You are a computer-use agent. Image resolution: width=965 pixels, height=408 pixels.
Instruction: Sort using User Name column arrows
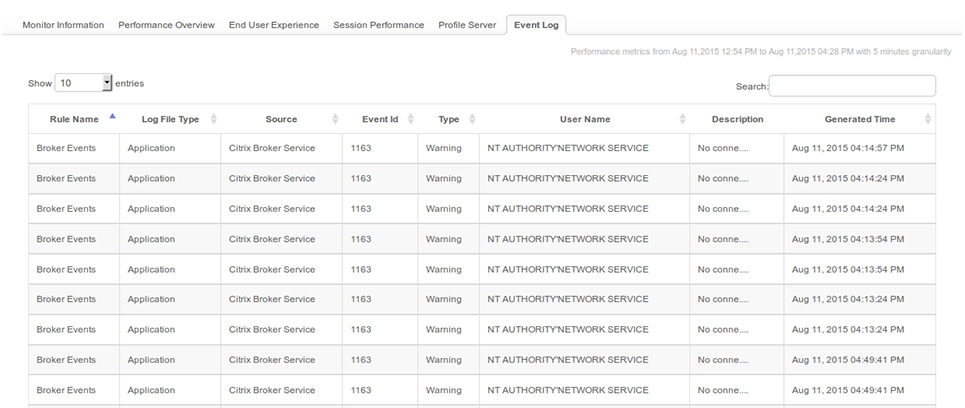click(x=682, y=119)
